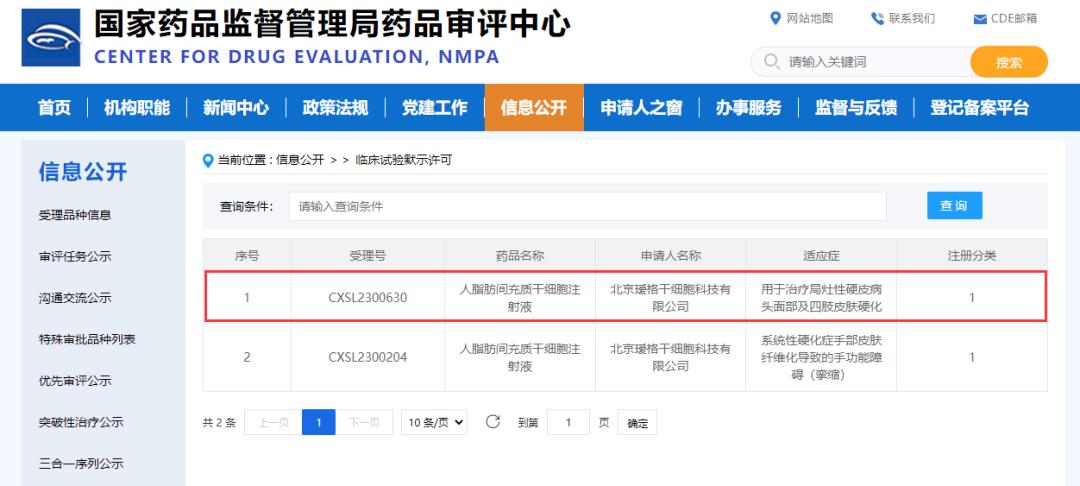Go to 首页 in the navigation bar
1080x486 pixels.
54,107
